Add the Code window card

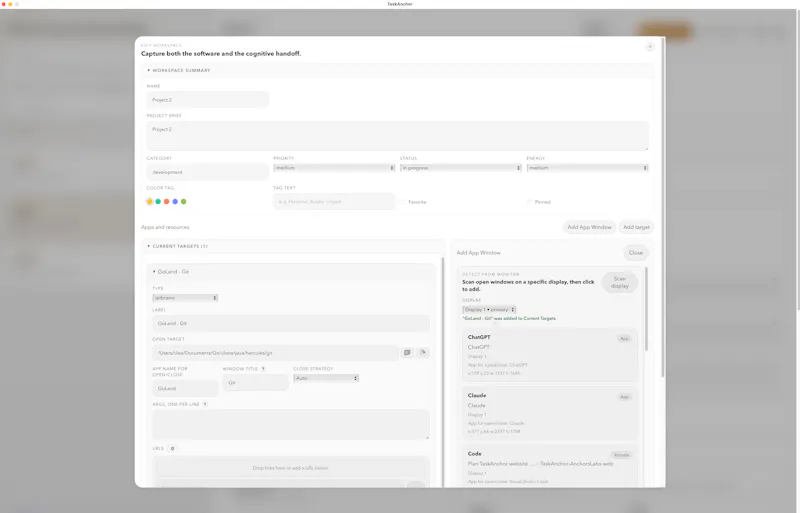click(x=549, y=466)
